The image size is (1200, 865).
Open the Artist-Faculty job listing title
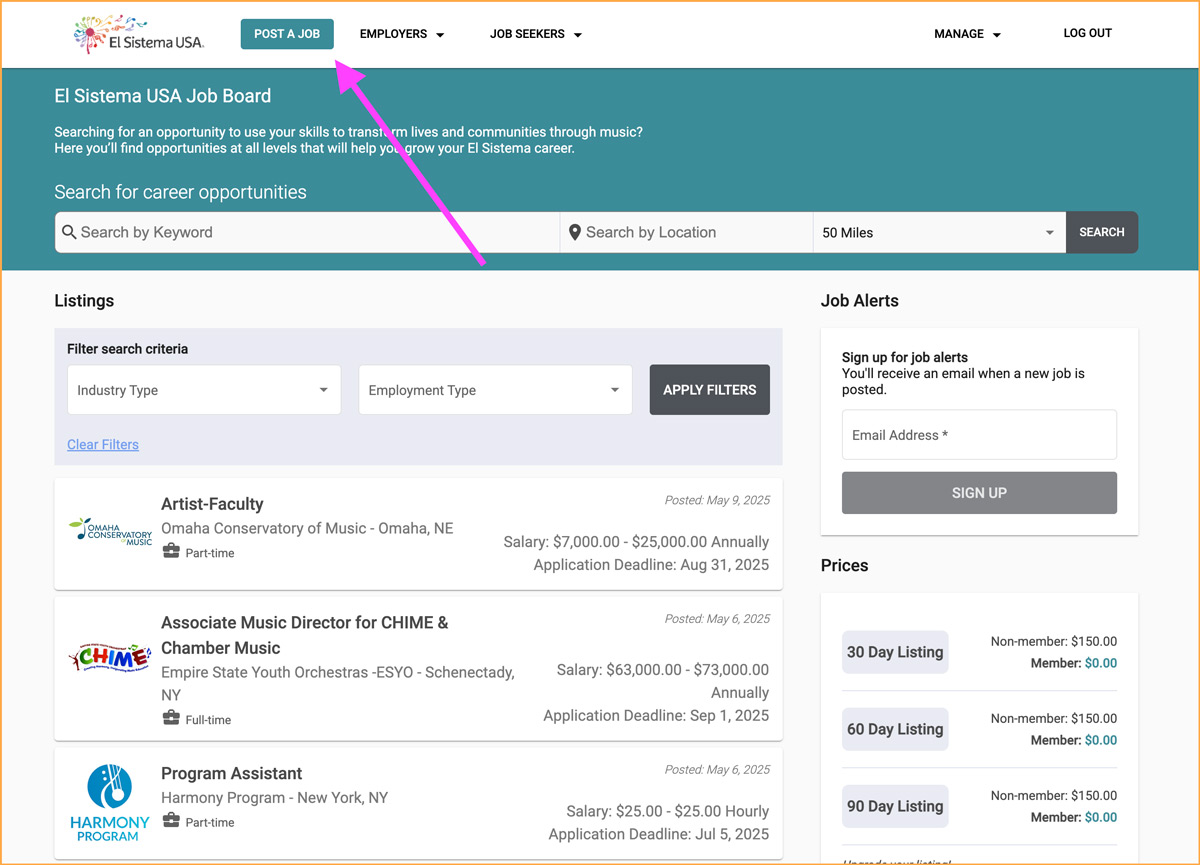pyautogui.click(x=212, y=504)
